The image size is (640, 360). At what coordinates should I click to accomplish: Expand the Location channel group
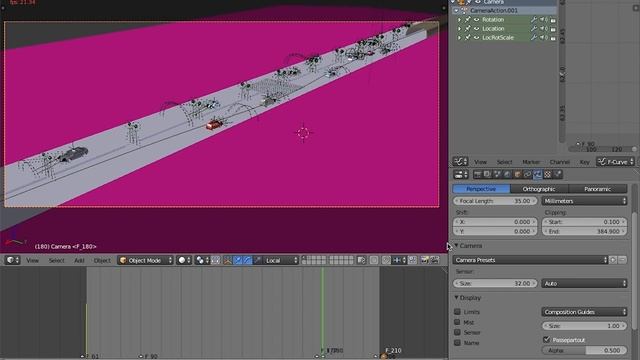click(459, 29)
